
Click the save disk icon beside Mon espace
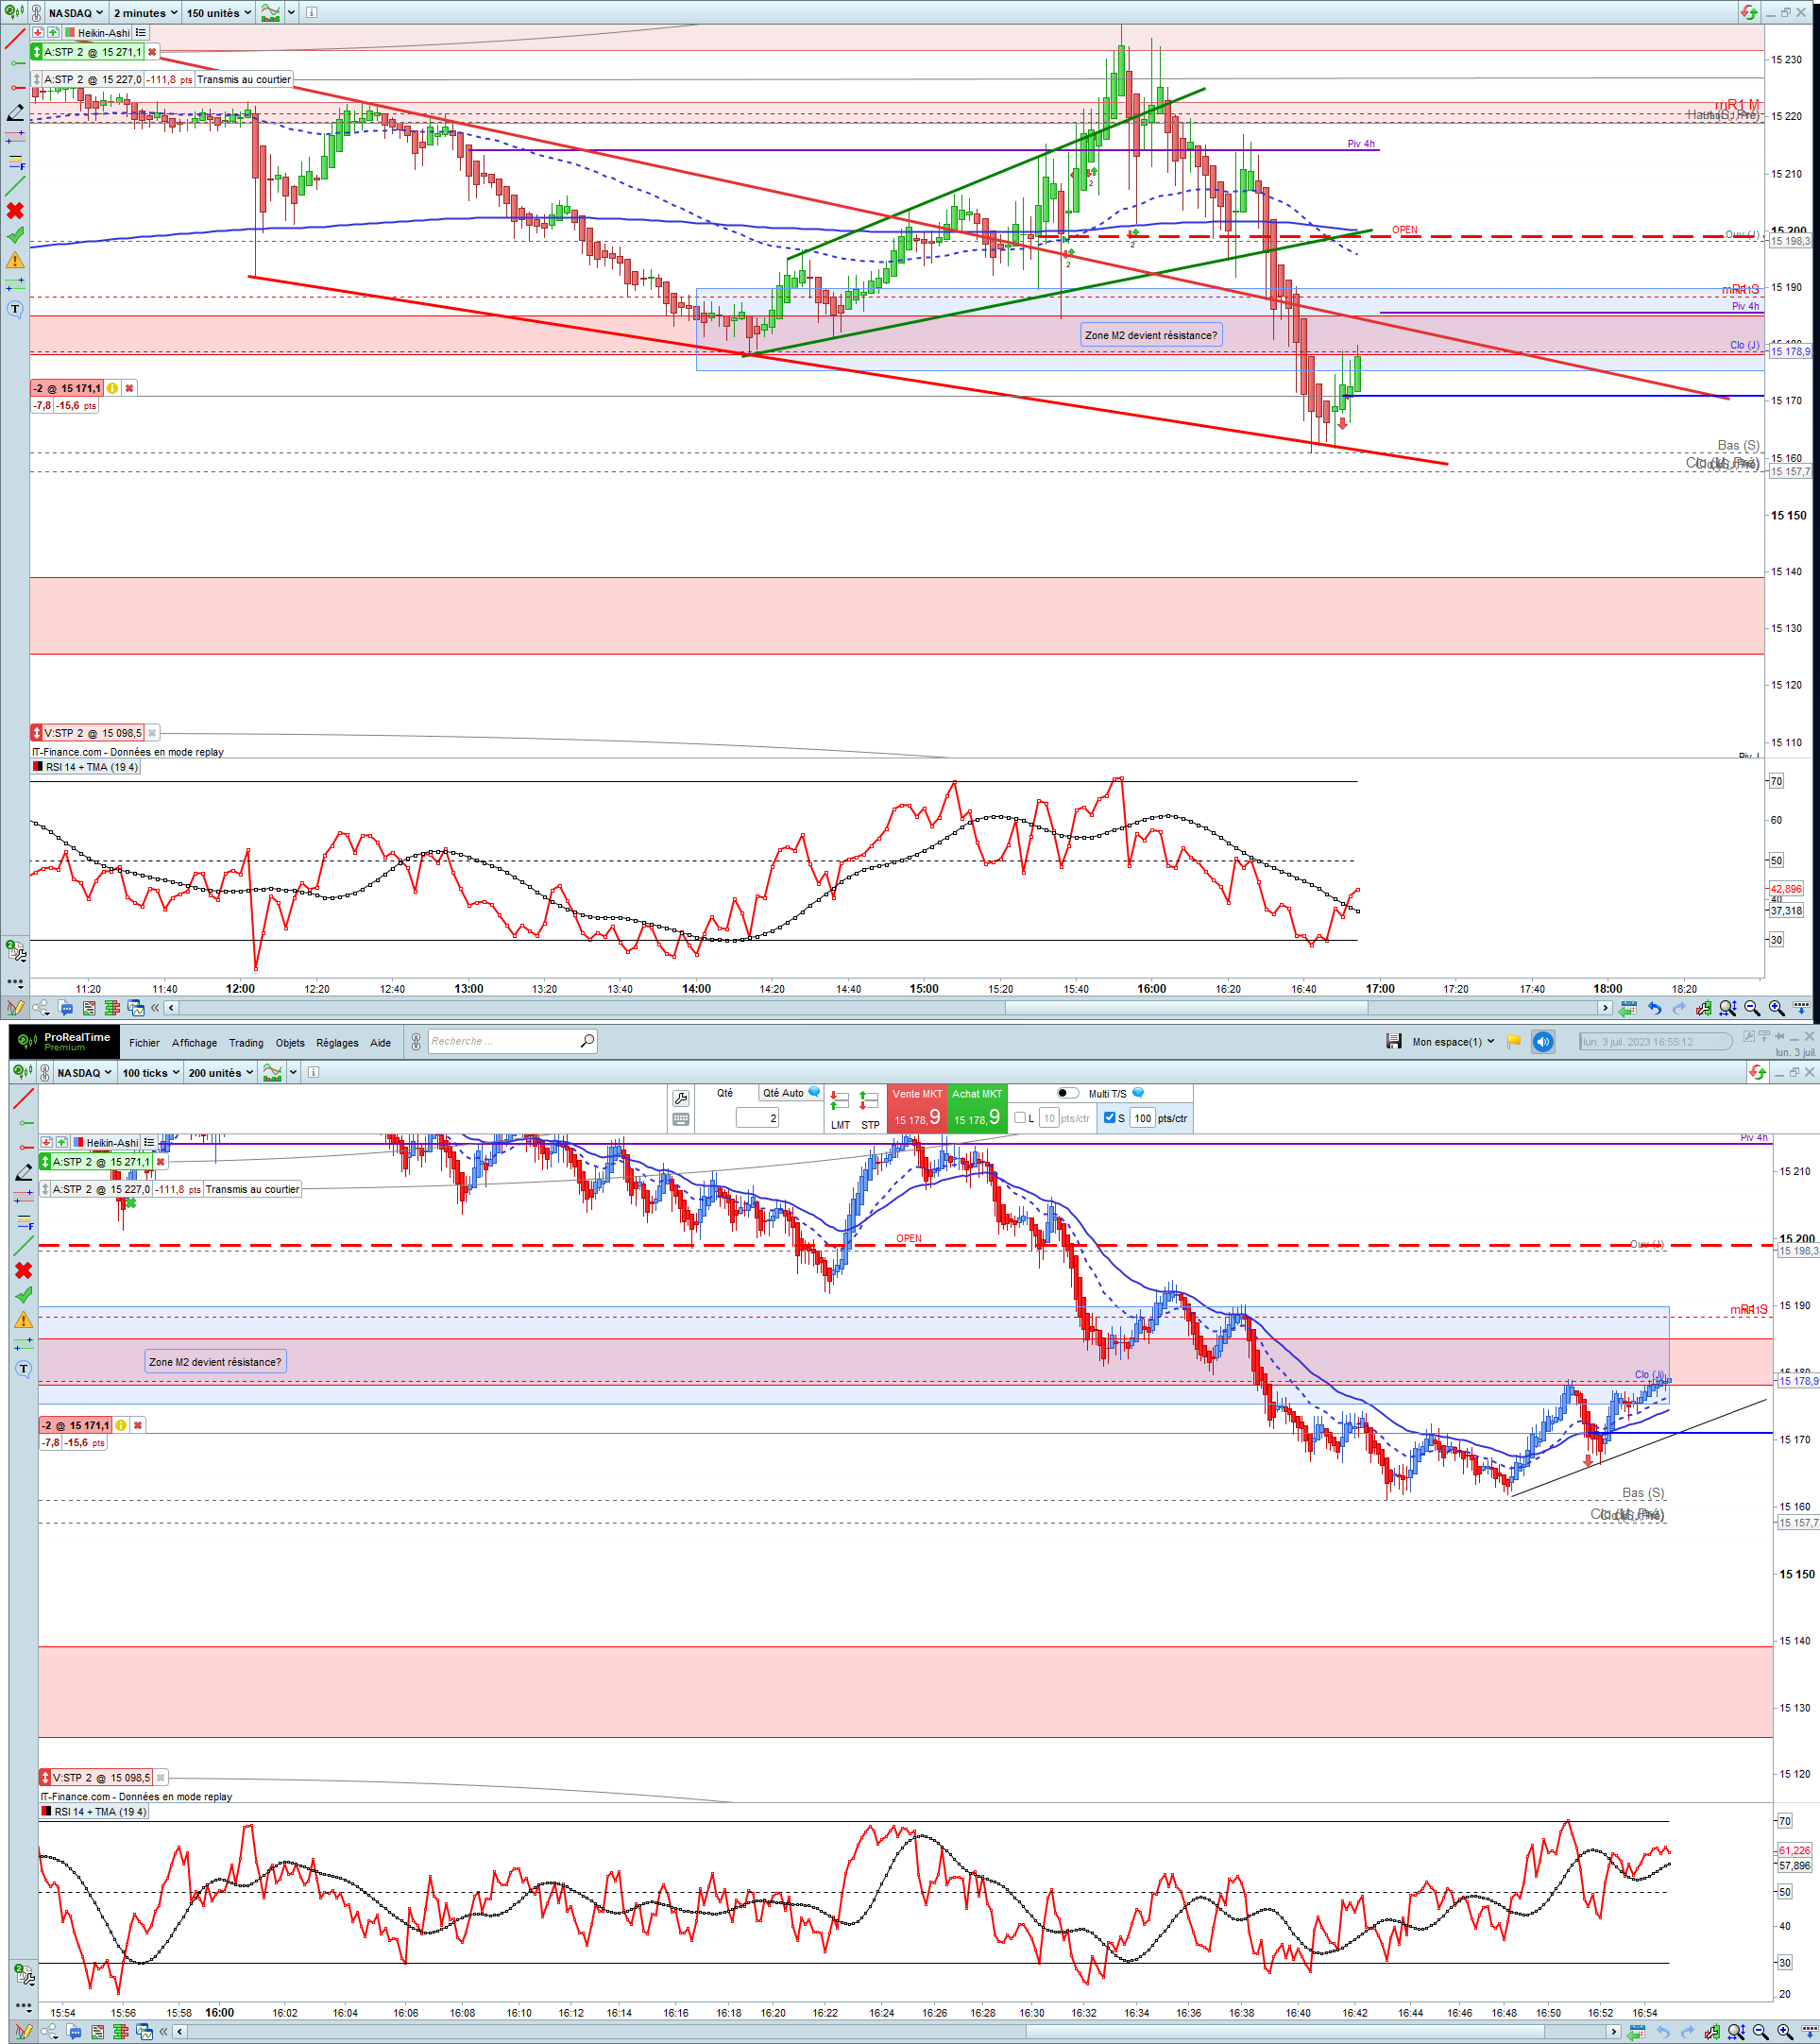tap(1394, 1042)
